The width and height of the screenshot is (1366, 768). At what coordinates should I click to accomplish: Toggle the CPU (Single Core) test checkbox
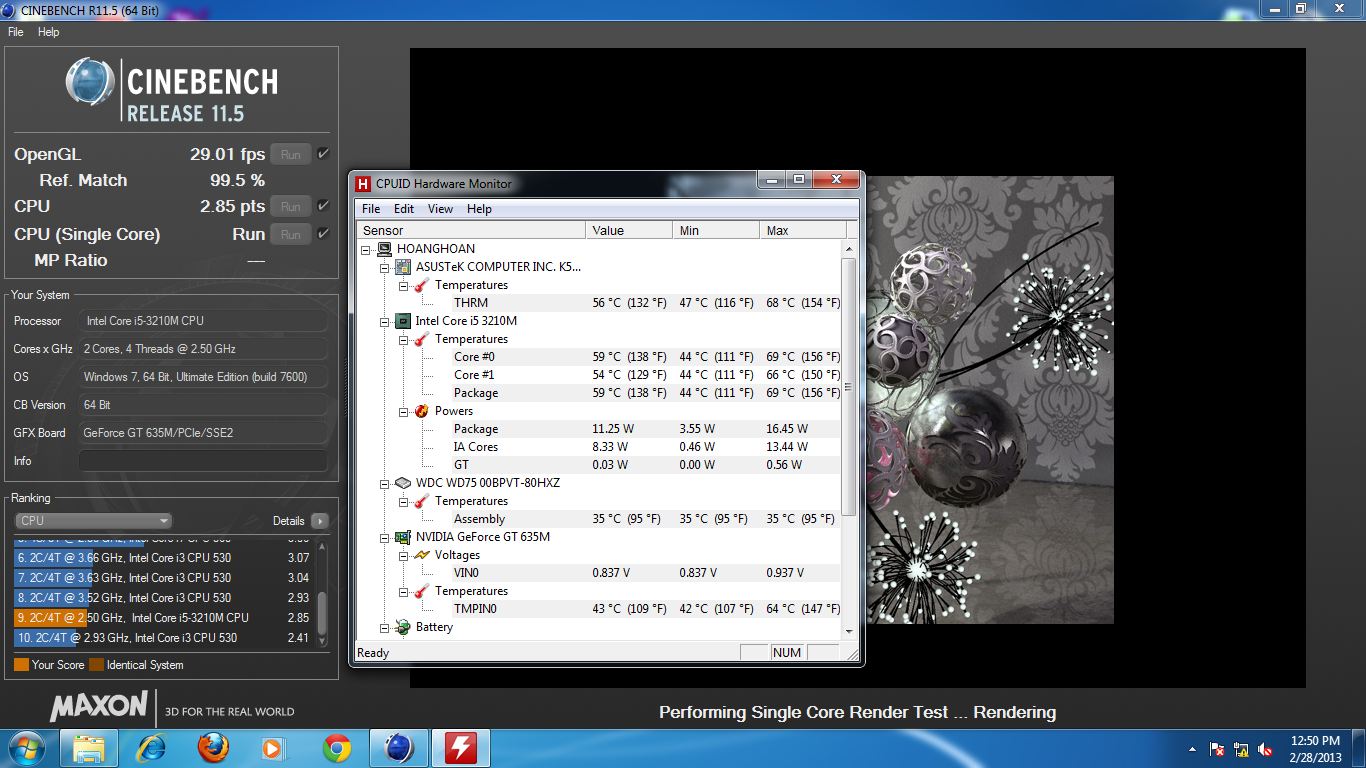(323, 234)
